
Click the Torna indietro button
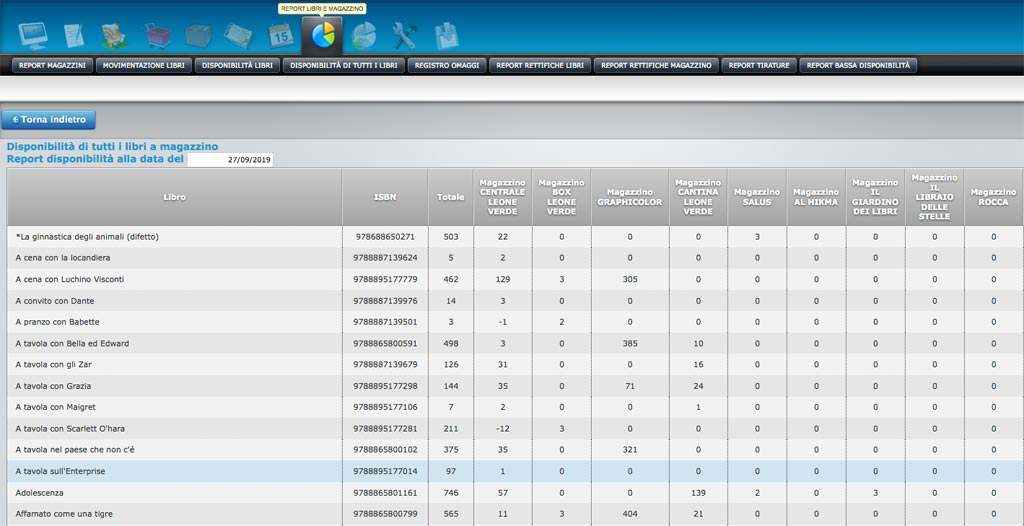[49, 120]
